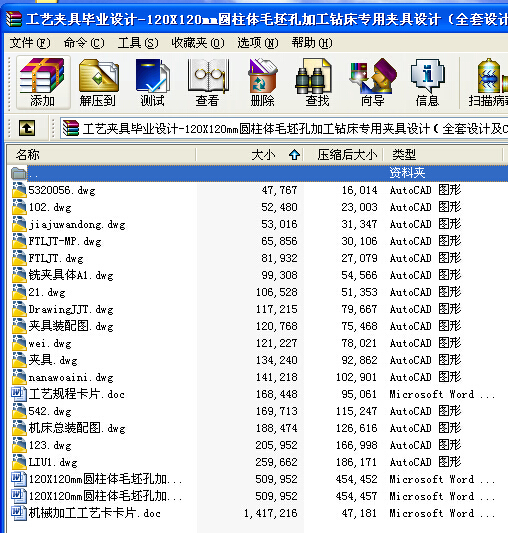This screenshot has width=508, height=533.
Task: Sort by Name (名称) column header
Action: [101, 155]
